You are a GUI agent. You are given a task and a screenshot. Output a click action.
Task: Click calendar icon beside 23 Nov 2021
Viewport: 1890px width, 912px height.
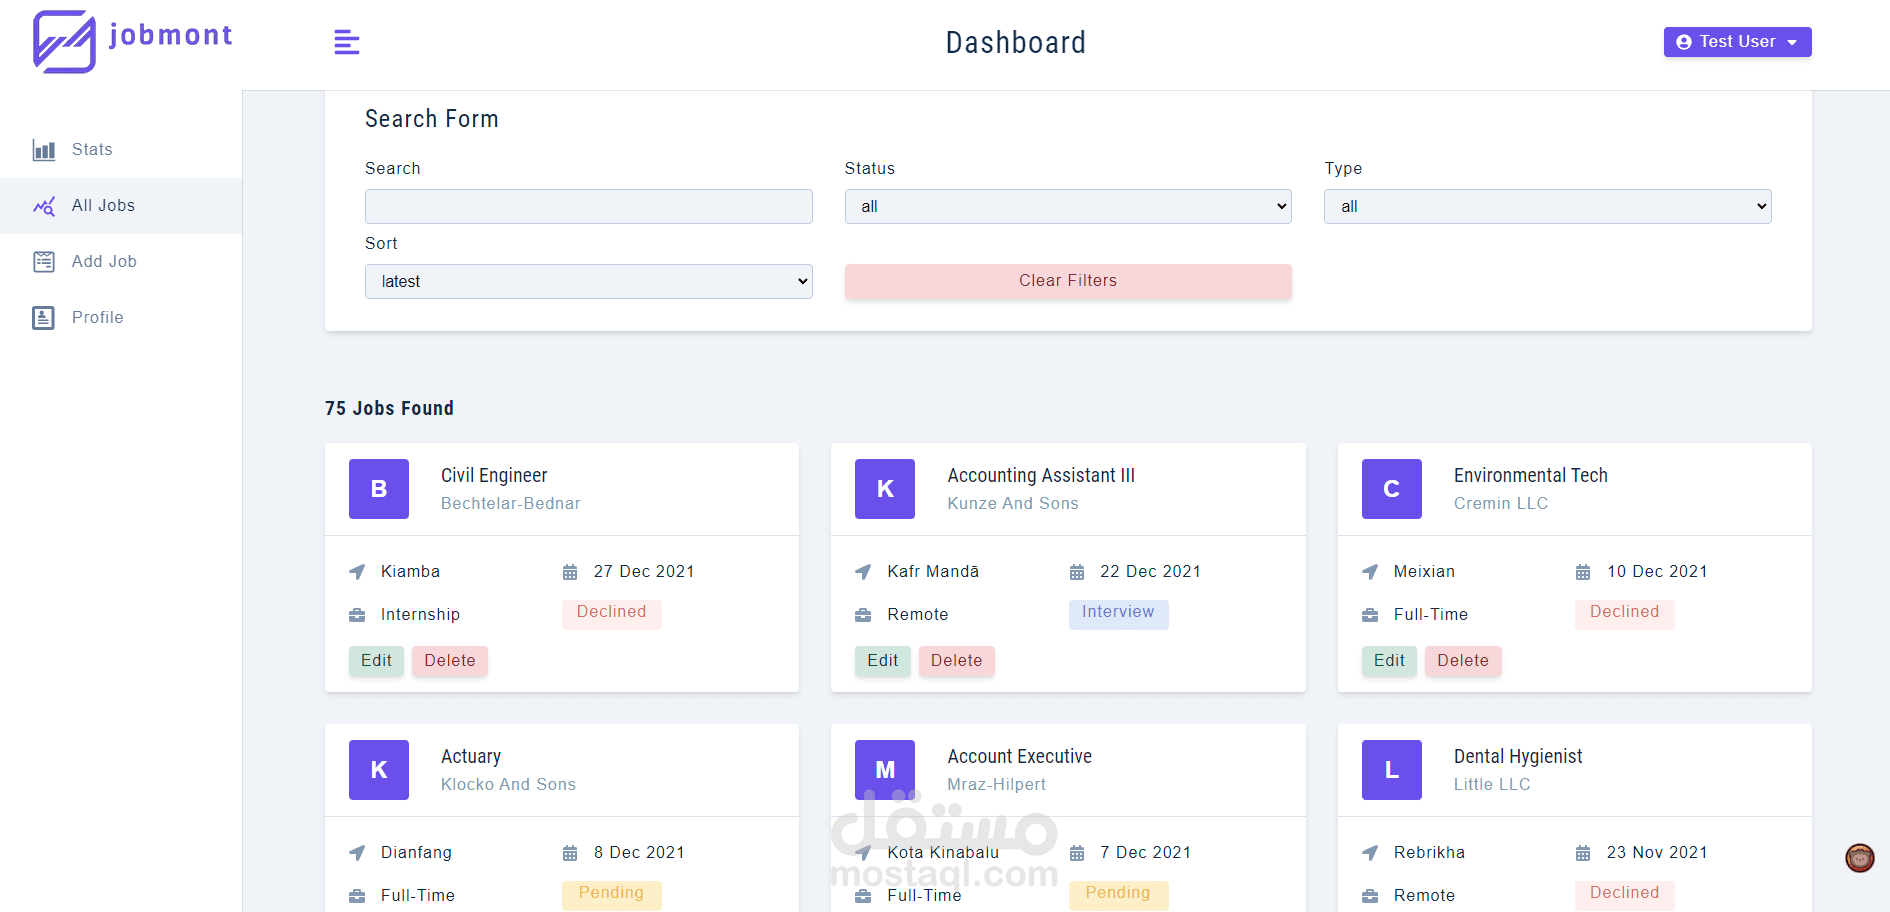point(1583,853)
